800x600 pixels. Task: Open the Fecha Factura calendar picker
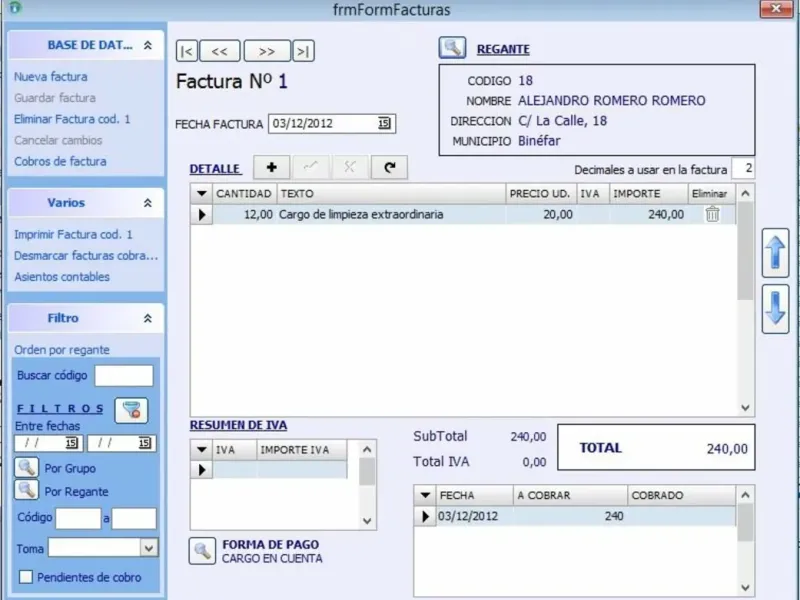(384, 124)
